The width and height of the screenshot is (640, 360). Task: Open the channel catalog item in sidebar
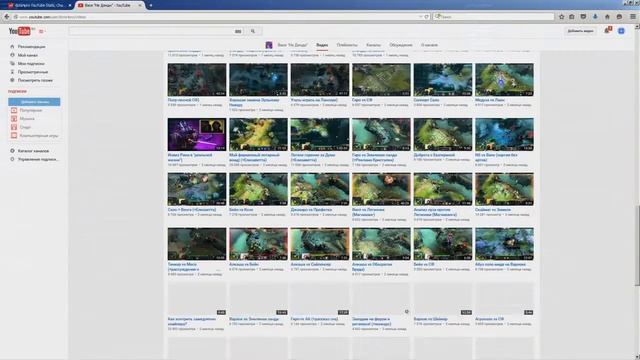click(33, 151)
